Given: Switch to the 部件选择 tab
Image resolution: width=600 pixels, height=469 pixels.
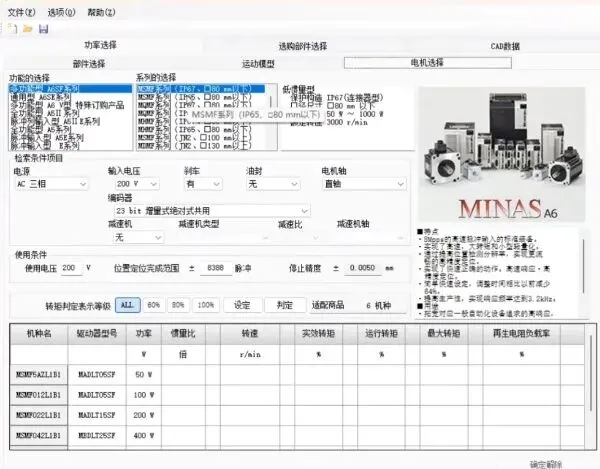Looking at the screenshot, I should tap(89, 64).
